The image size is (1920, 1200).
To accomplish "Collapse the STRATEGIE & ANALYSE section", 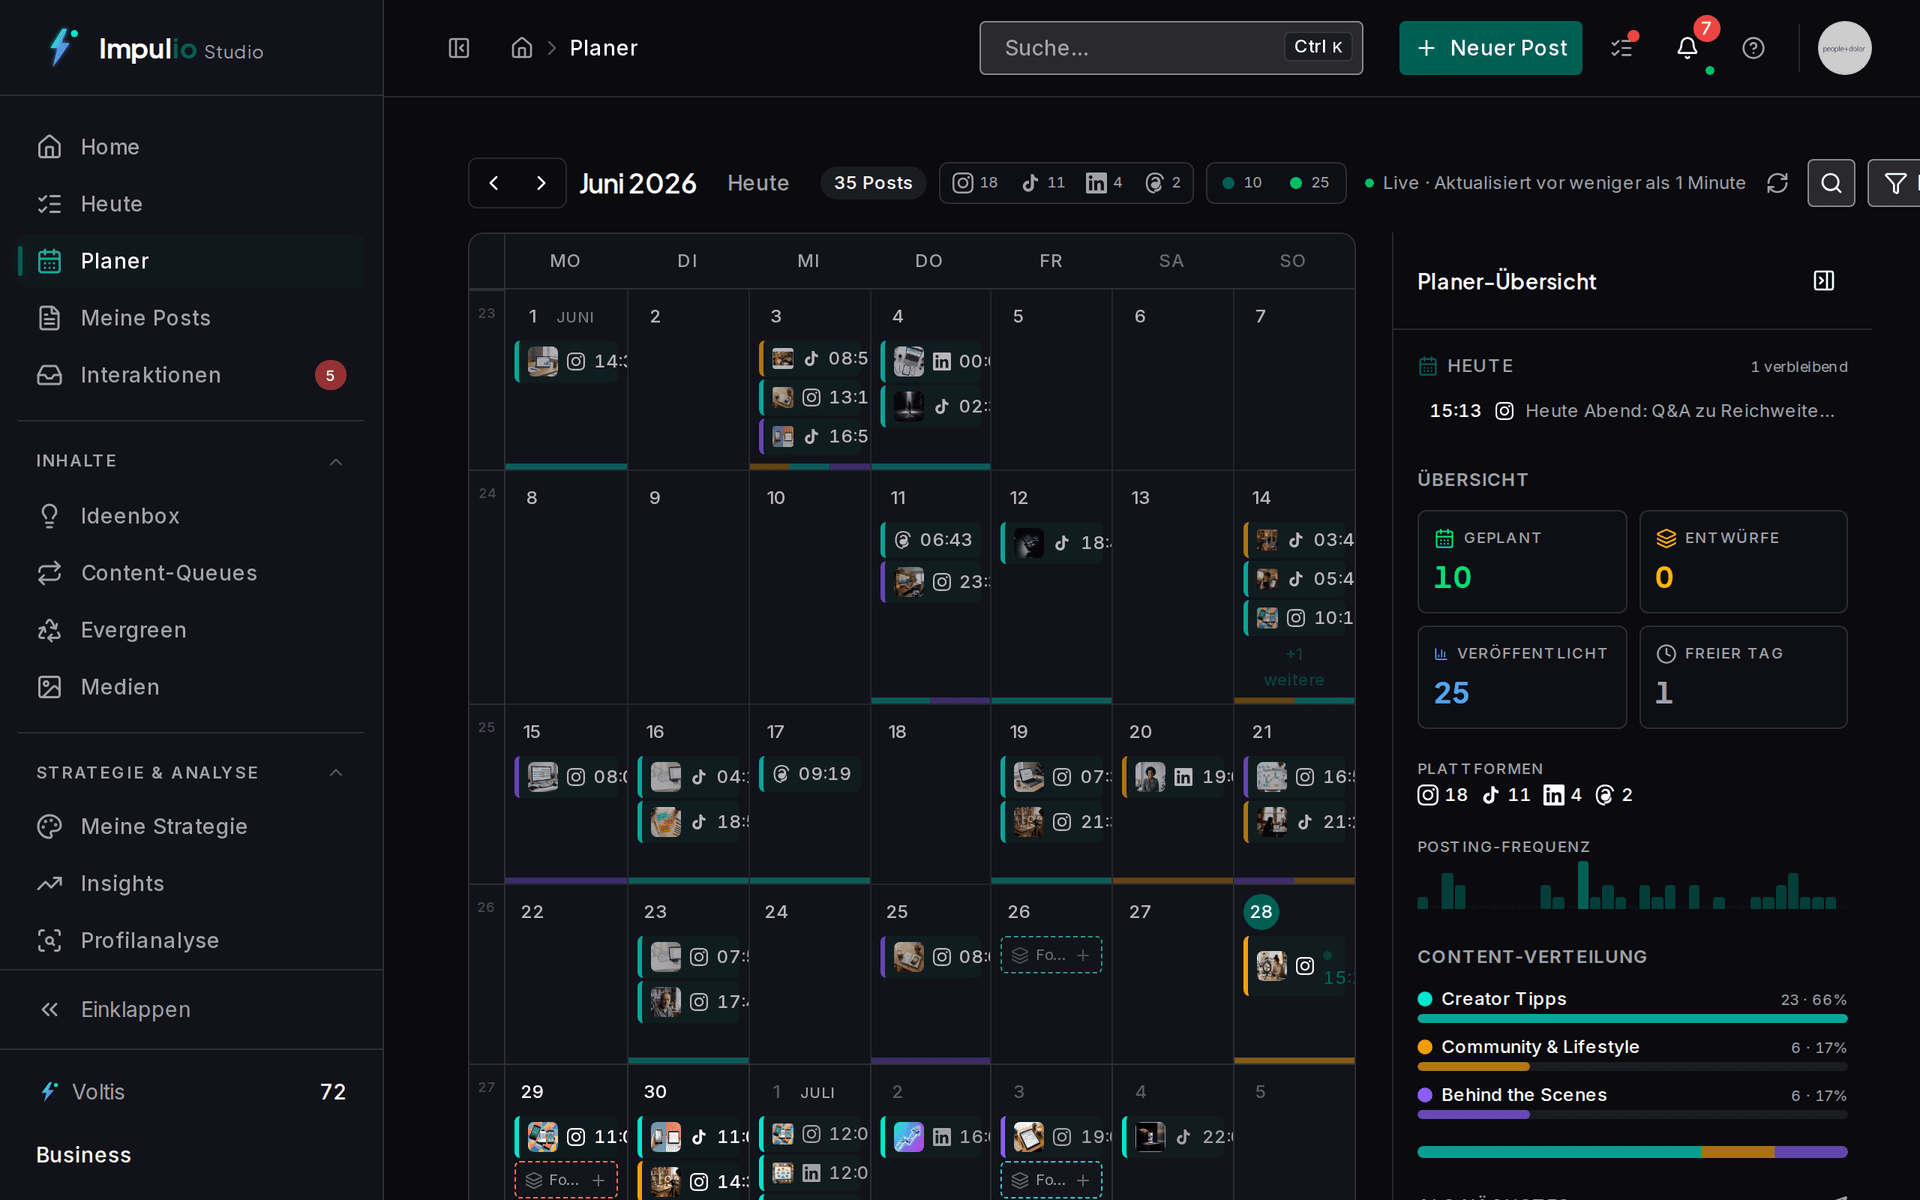I will click(x=336, y=773).
